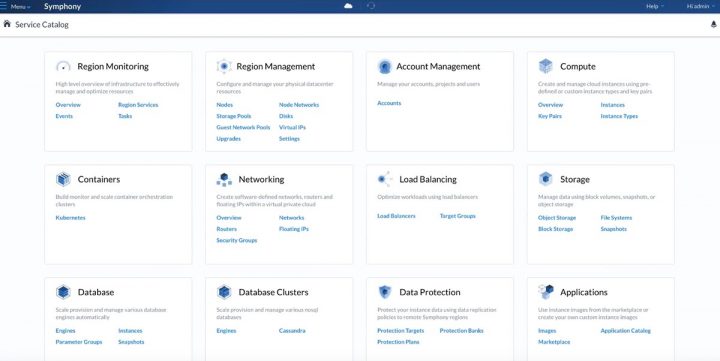Viewport: 720px width, 361px height.
Task: Open the Cassandra link
Action: point(292,331)
